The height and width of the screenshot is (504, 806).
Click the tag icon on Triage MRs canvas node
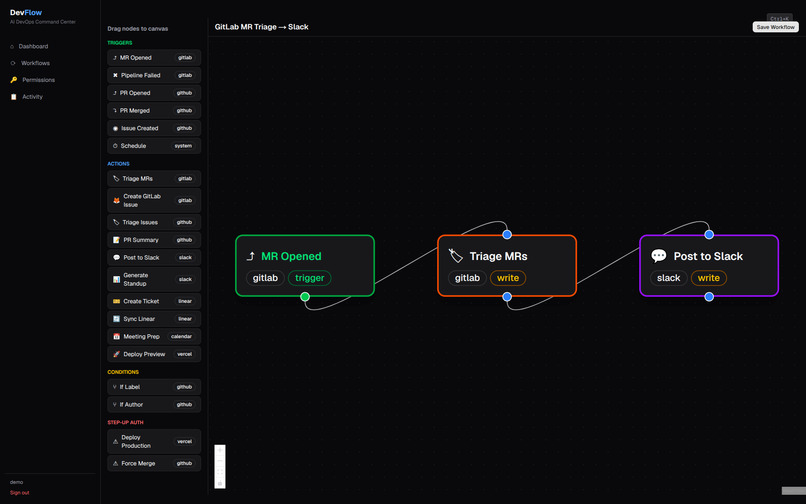click(455, 256)
